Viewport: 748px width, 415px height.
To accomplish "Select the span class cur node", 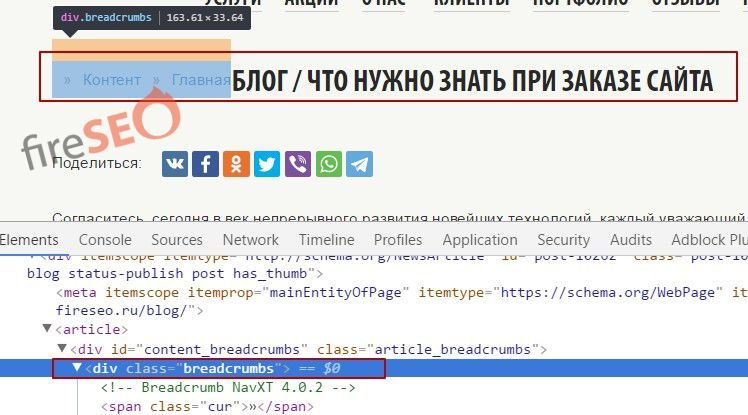I will [x=207, y=407].
